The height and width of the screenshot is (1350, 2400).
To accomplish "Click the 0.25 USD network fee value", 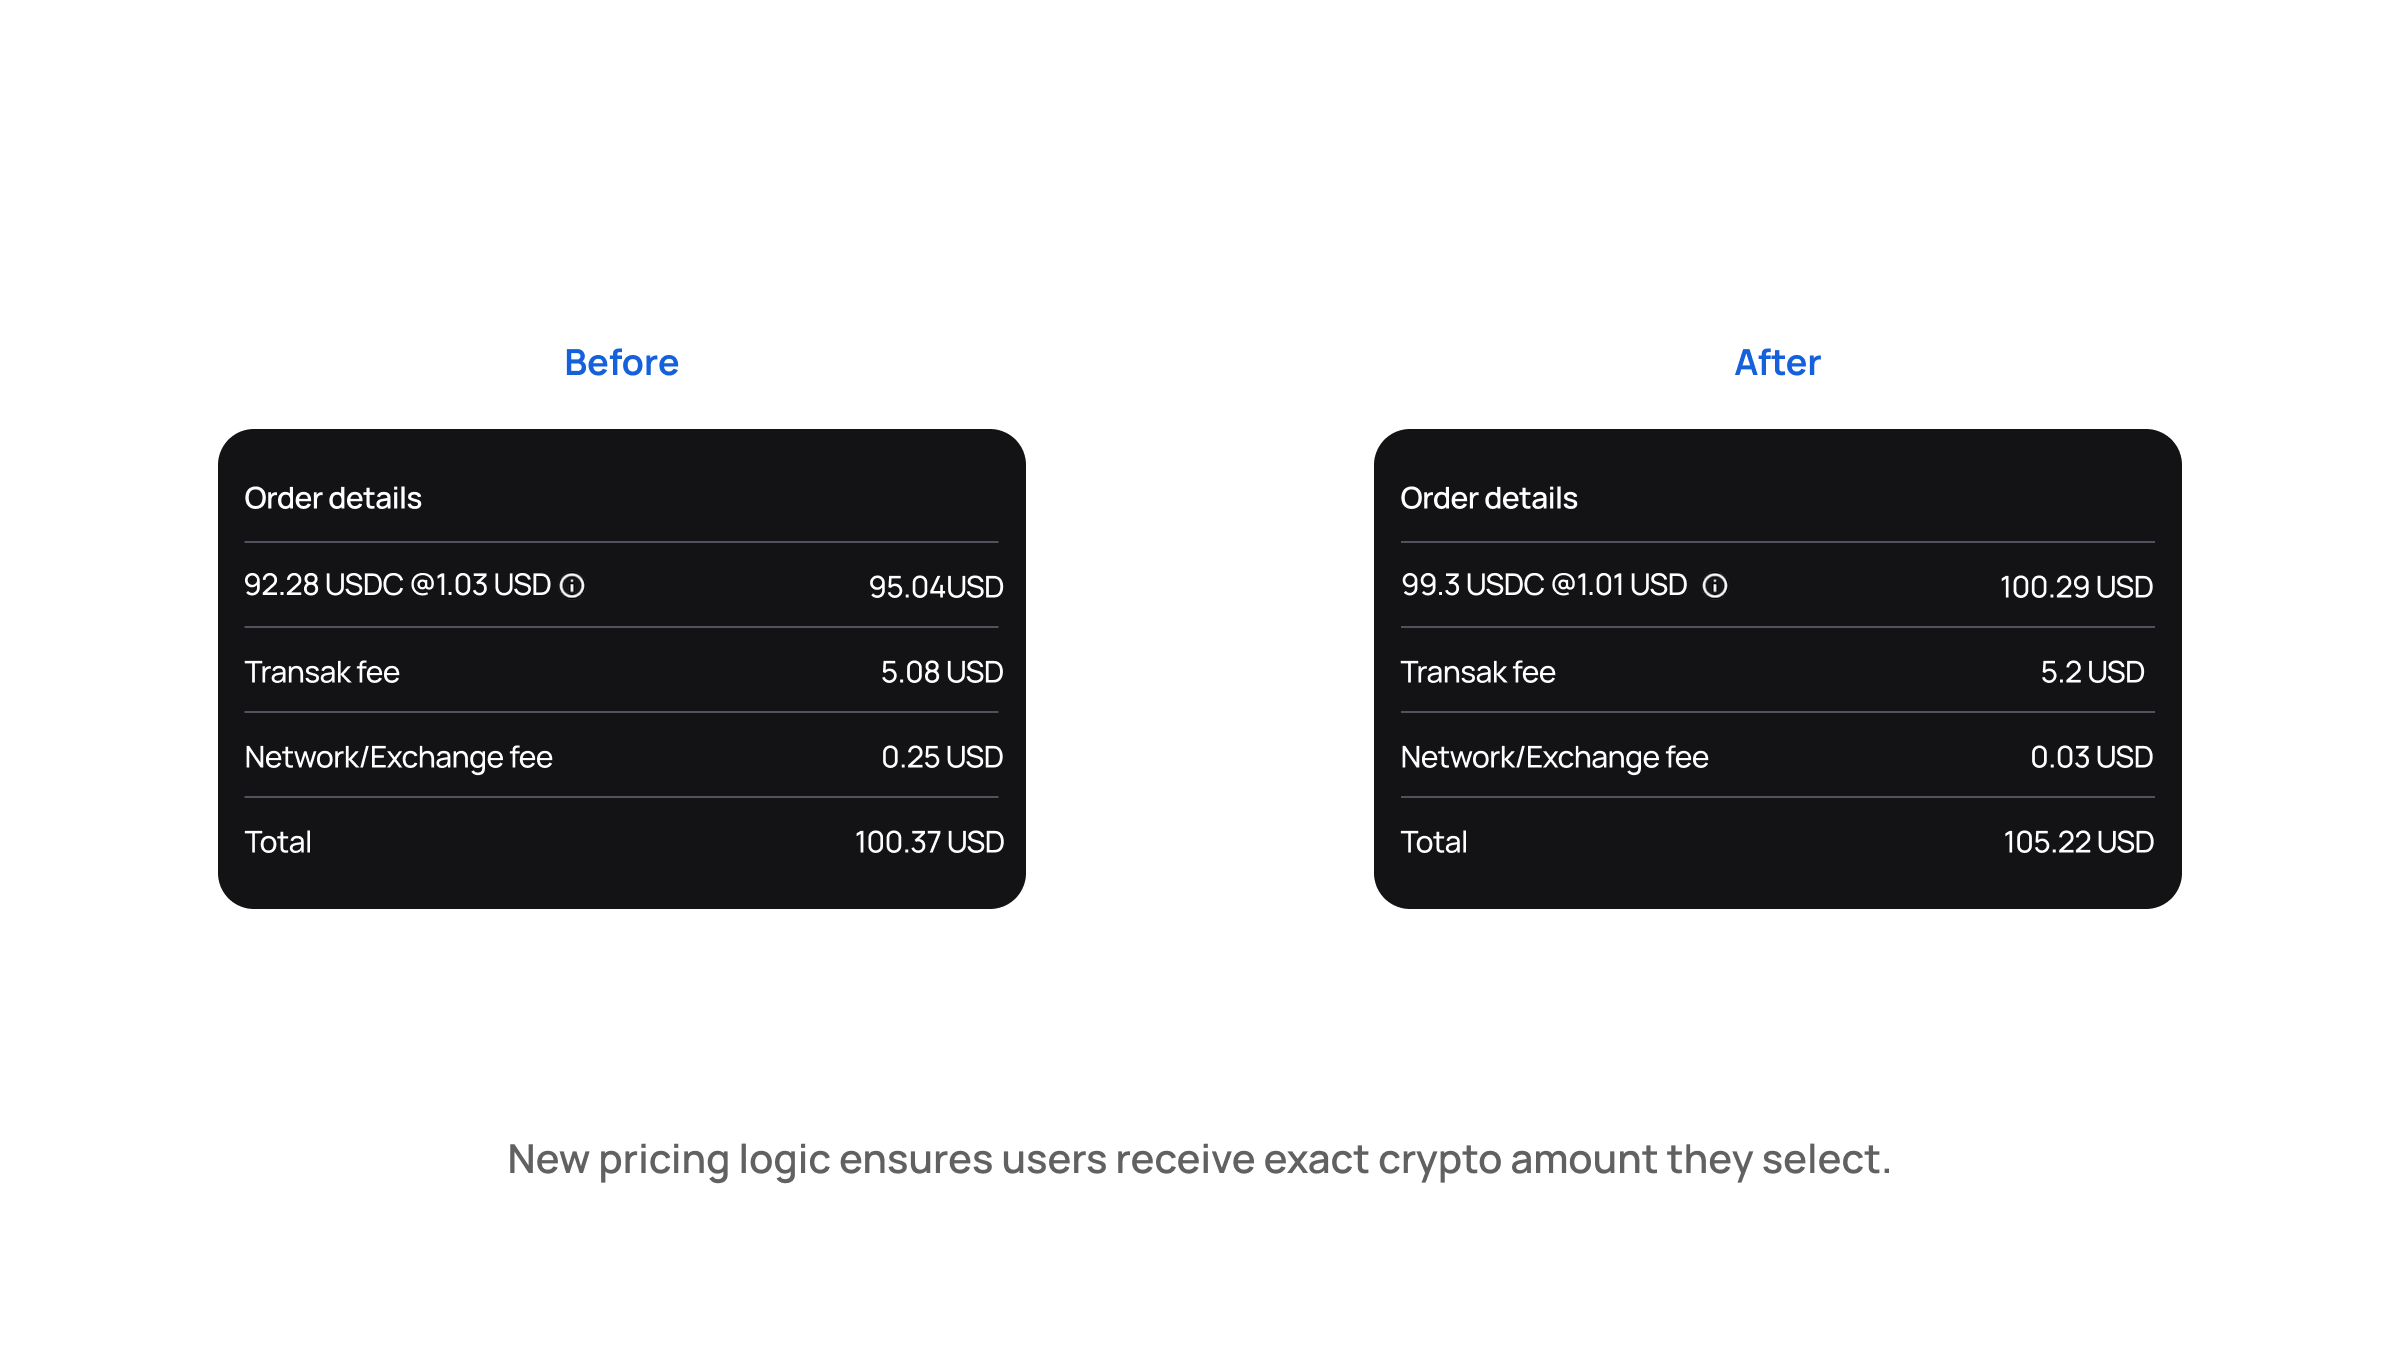I will pyautogui.click(x=942, y=757).
